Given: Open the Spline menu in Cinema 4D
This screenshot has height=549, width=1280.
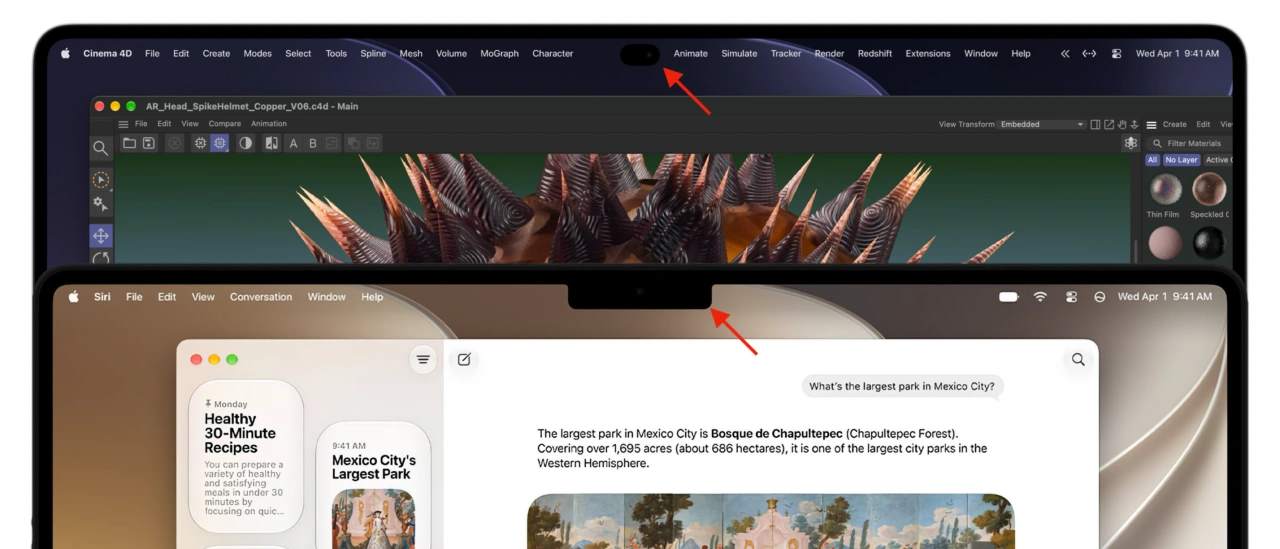Looking at the screenshot, I should 373,54.
